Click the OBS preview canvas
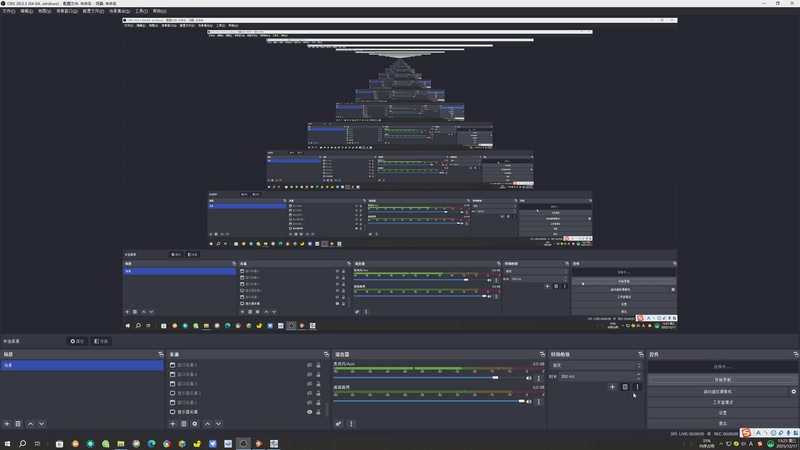This screenshot has width=800, height=450. (400, 173)
